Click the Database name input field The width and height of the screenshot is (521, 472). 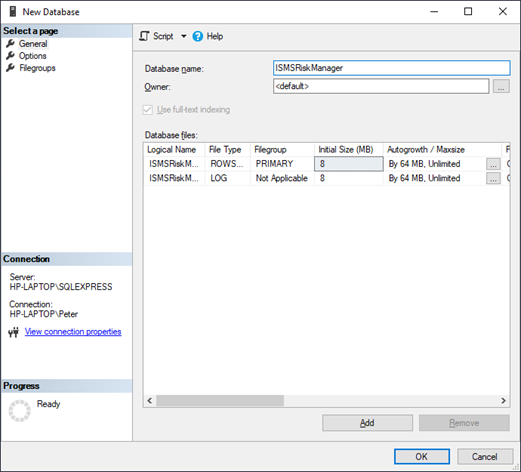[391, 68]
